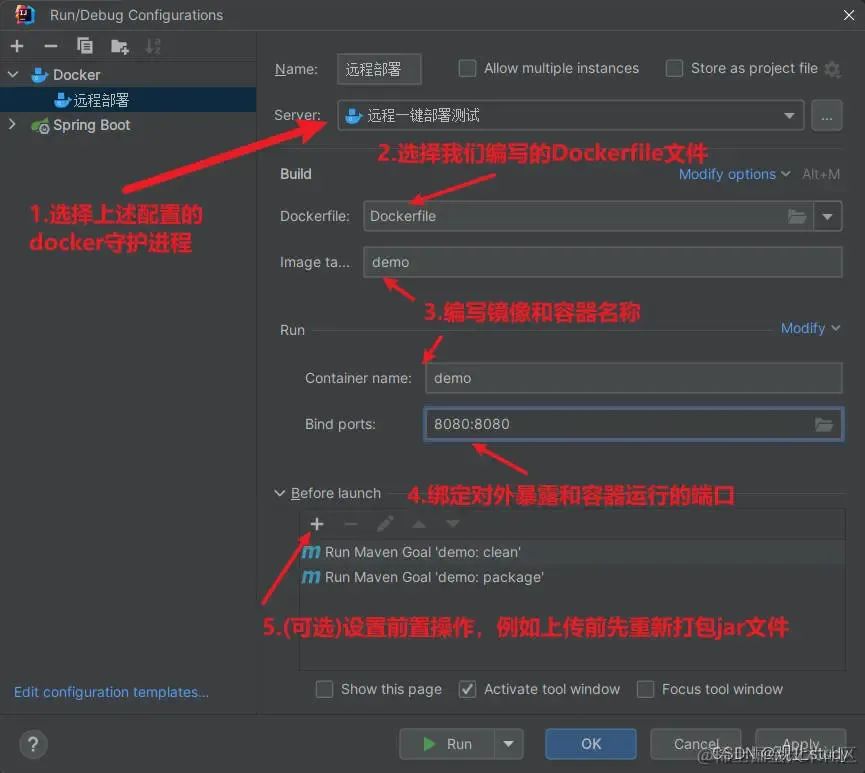Open Bind ports editor folder icon
865x773 pixels.
[x=824, y=424]
